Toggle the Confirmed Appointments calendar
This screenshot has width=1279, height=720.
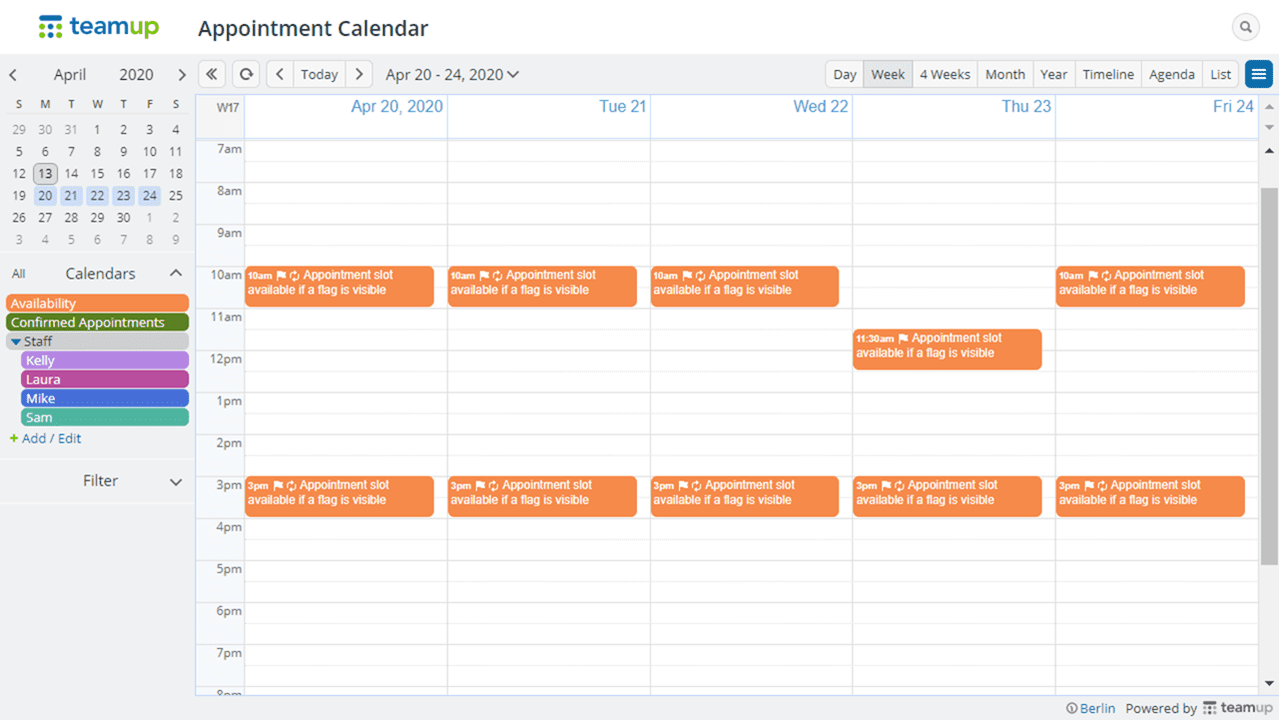(97, 322)
